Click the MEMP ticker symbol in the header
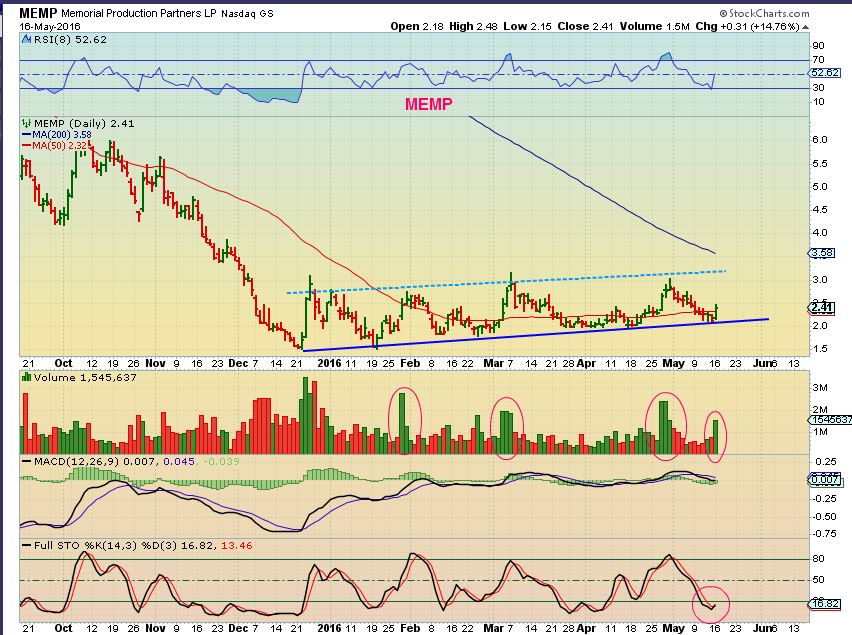Viewport: 852px width, 635px height. (x=38, y=13)
